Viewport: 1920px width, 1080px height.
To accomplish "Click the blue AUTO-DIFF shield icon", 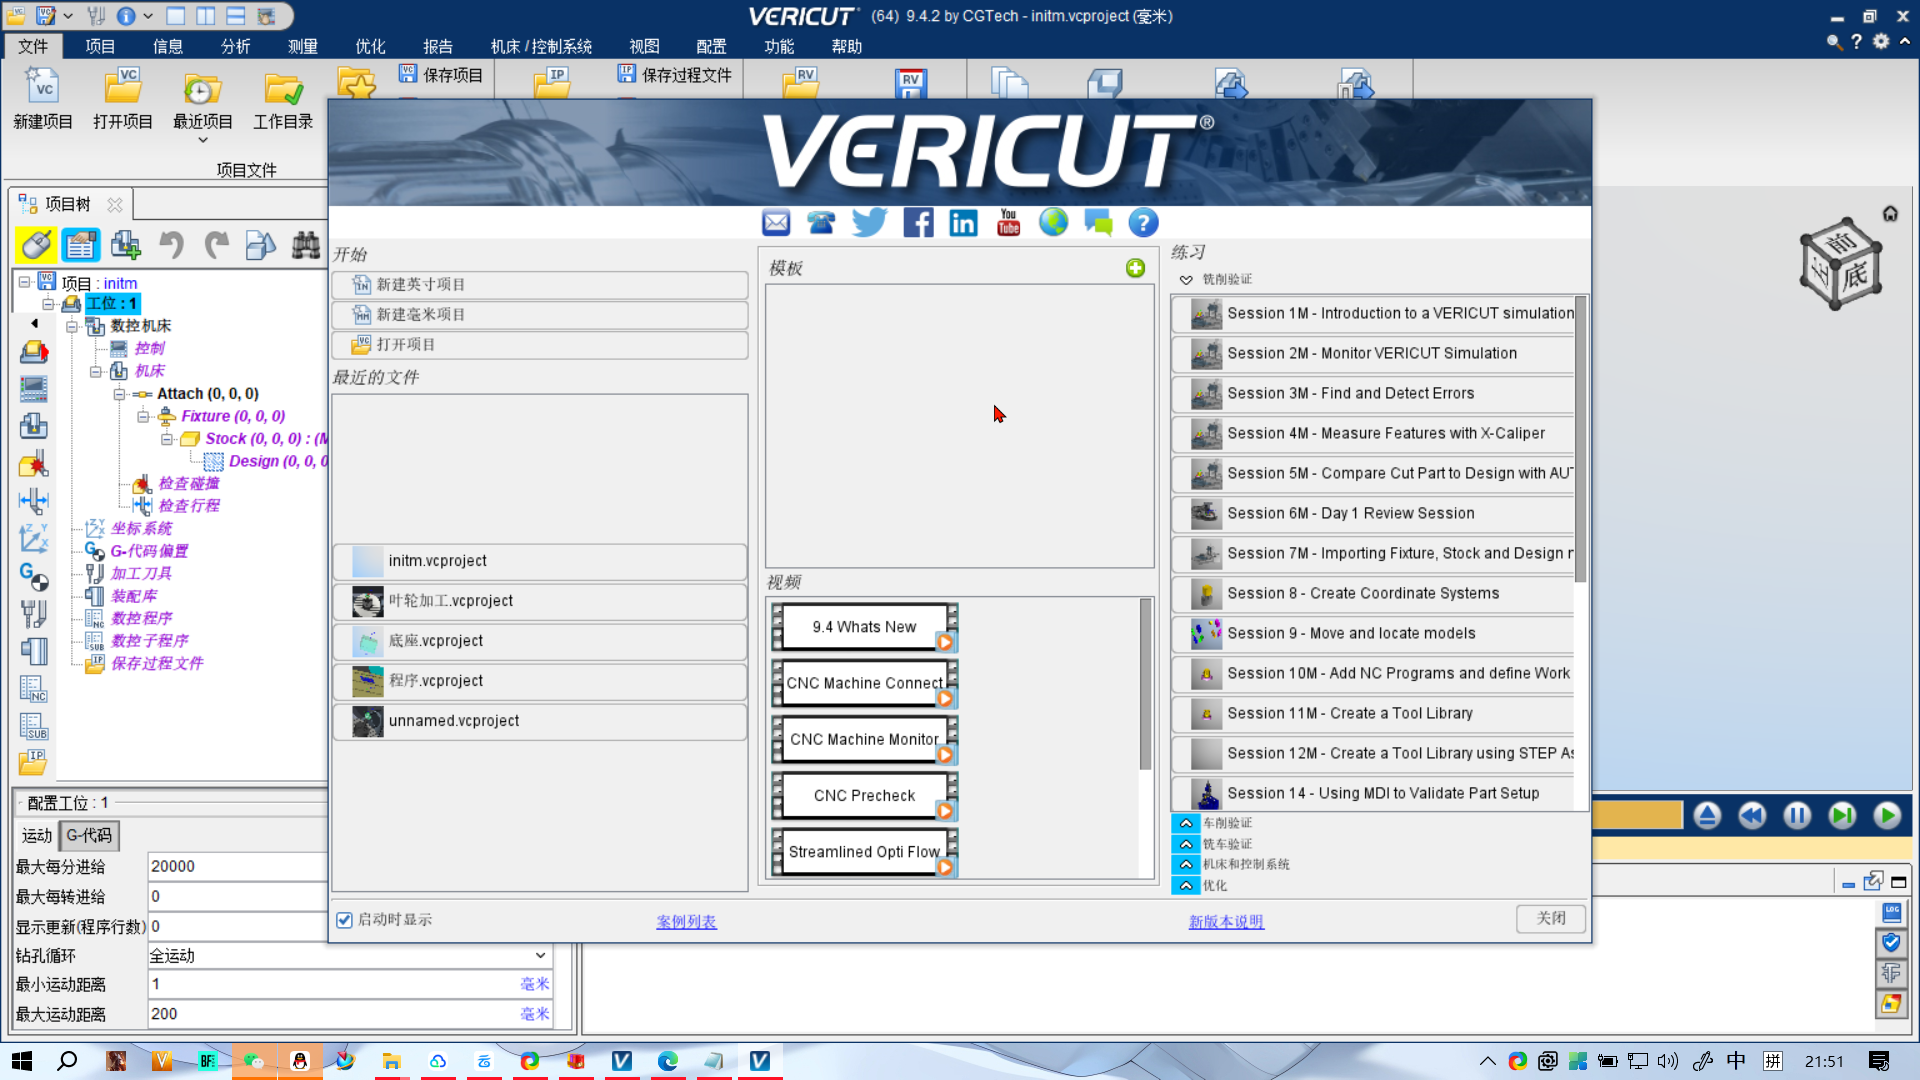I will (1890, 943).
